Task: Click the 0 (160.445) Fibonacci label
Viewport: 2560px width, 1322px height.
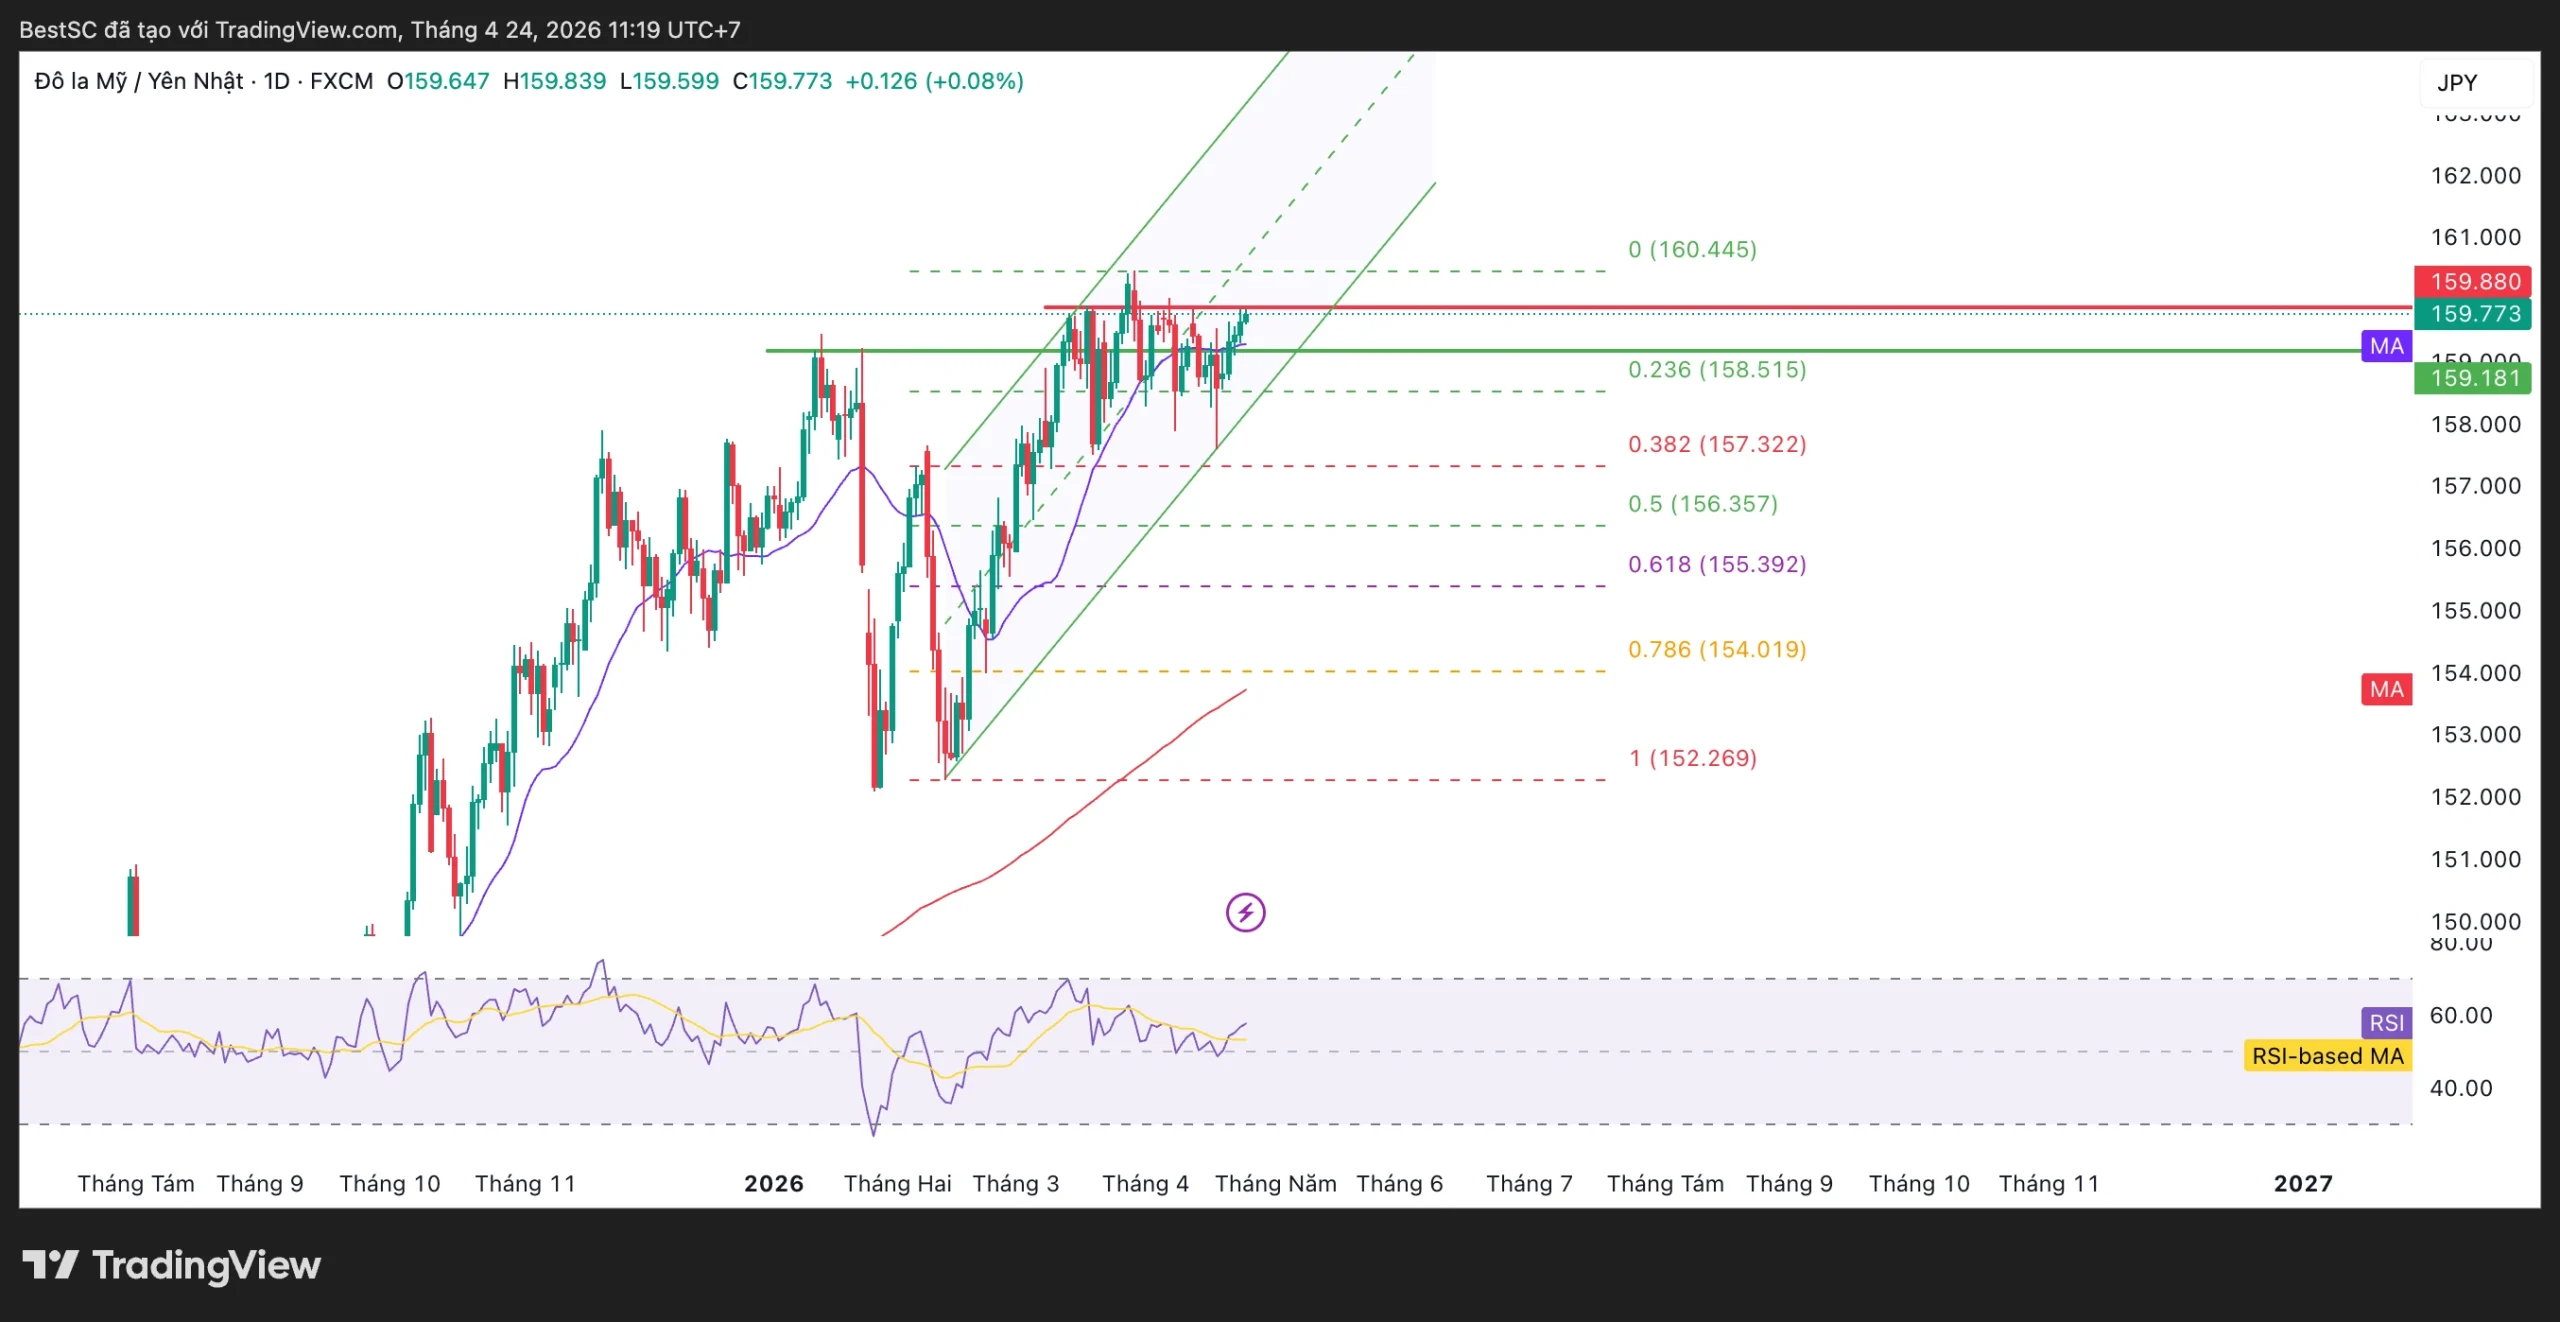Action: (x=1692, y=249)
